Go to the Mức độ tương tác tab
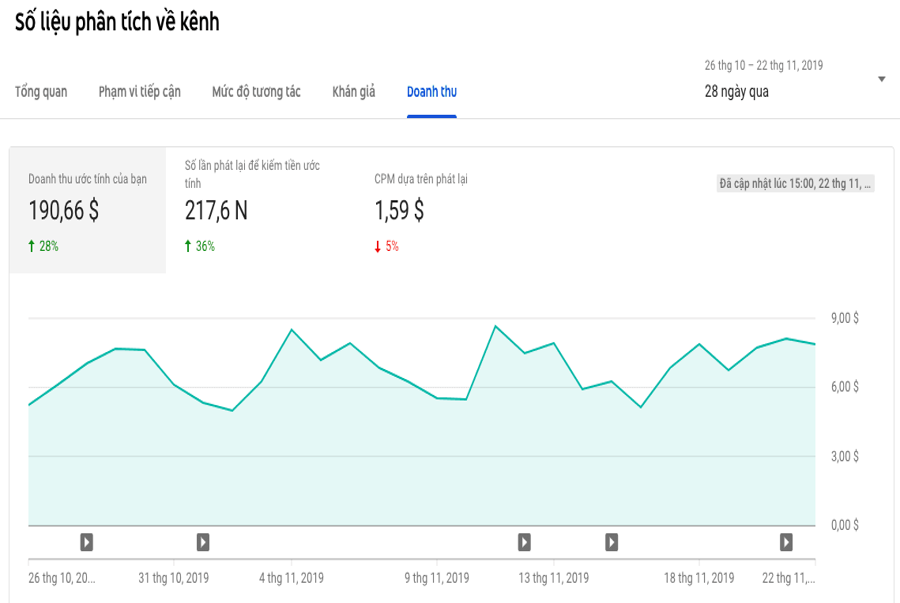This screenshot has width=900, height=603. point(256,92)
